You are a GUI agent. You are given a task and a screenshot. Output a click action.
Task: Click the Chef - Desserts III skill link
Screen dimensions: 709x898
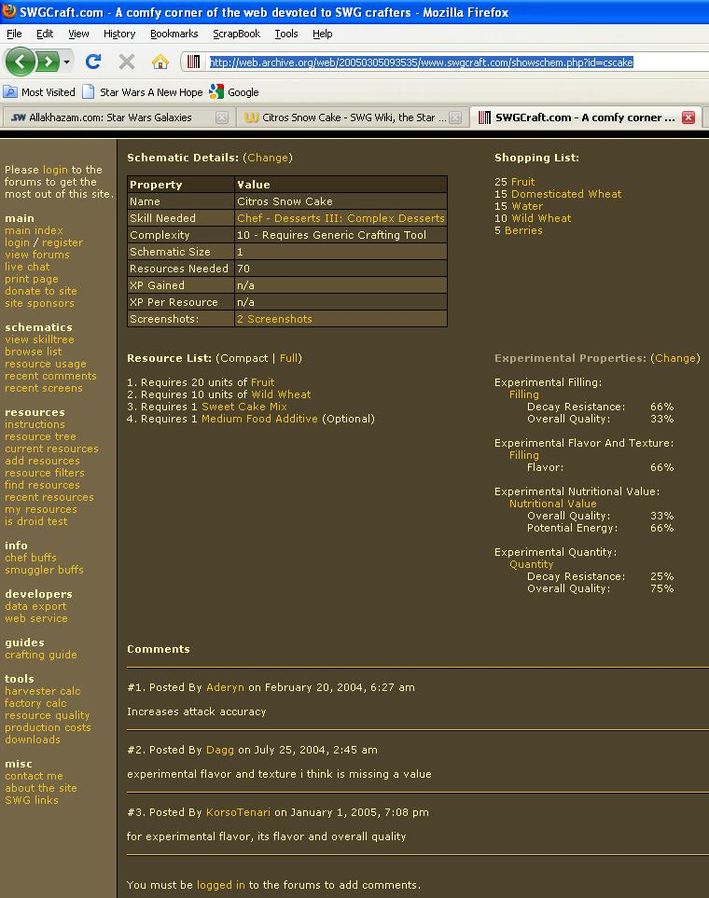pyautogui.click(x=340, y=218)
